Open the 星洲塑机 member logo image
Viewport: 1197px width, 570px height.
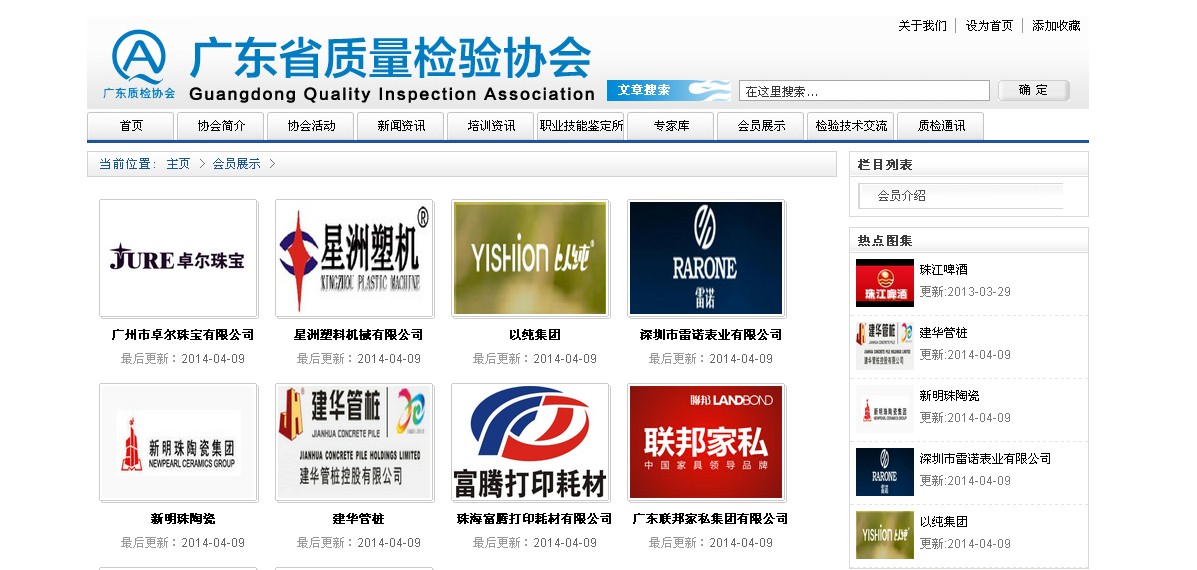tap(354, 259)
